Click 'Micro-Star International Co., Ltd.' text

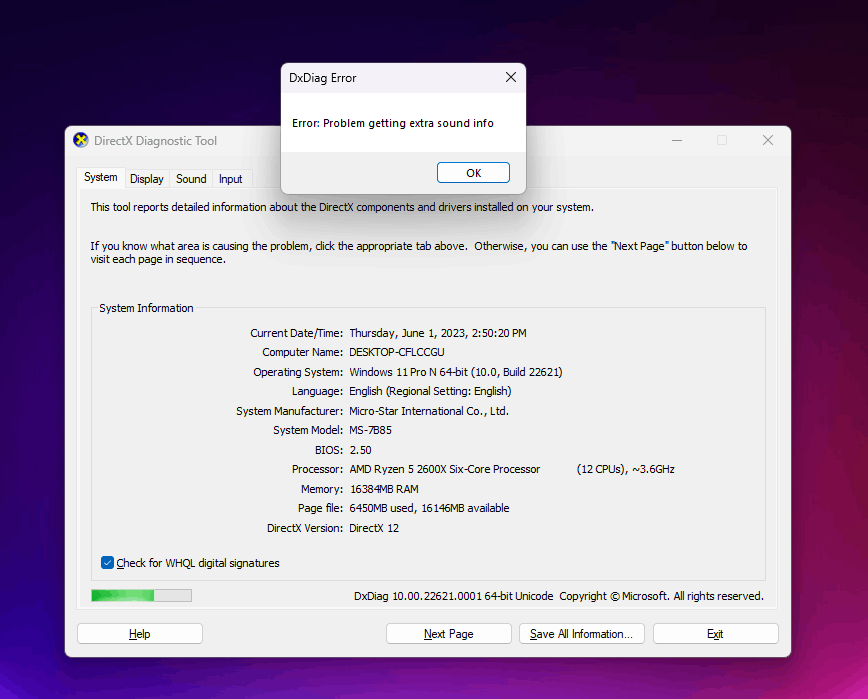[429, 411]
